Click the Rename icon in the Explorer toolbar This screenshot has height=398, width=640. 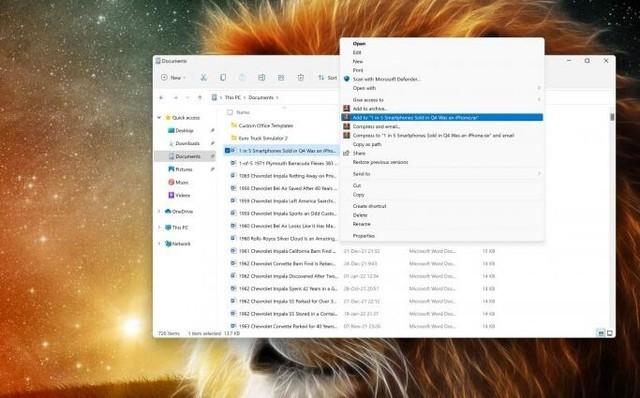click(262, 78)
